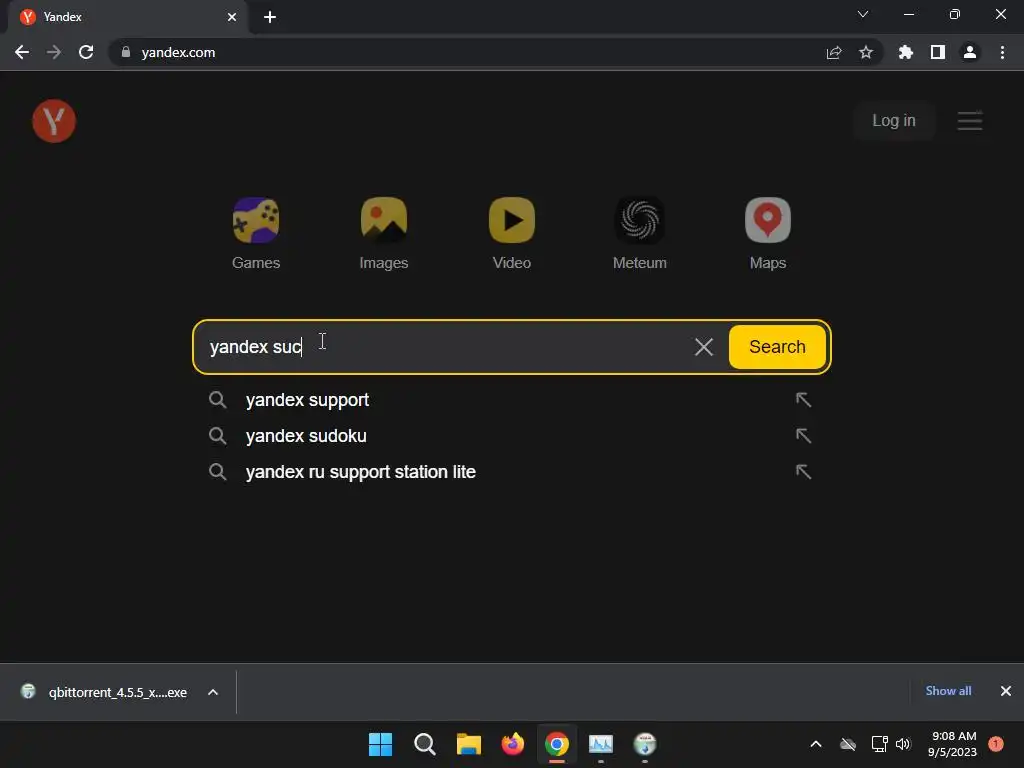Image resolution: width=1024 pixels, height=768 pixels.
Task: Fill query using 'station lite' suggestion arrow
Action: tap(803, 472)
